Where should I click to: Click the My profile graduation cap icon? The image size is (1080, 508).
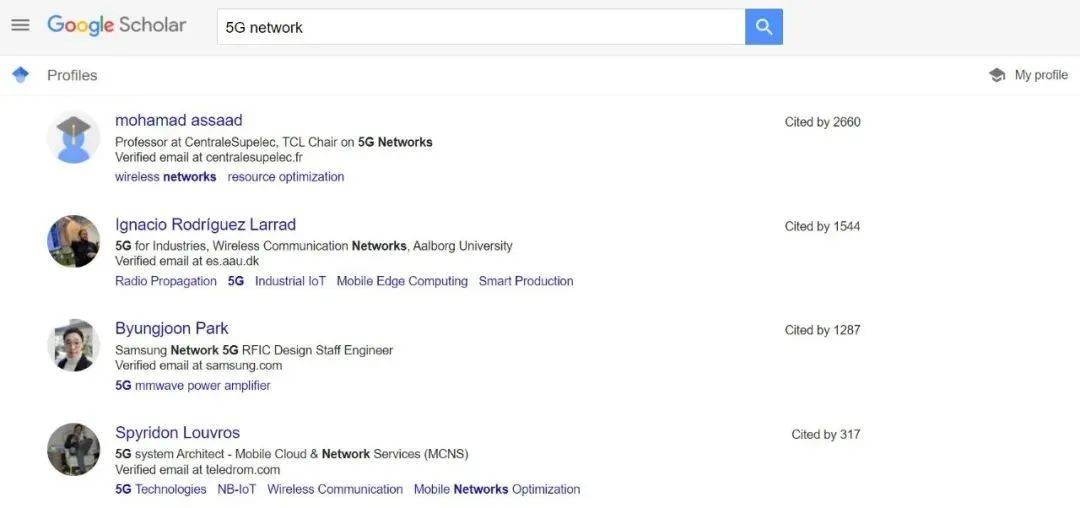coord(997,75)
